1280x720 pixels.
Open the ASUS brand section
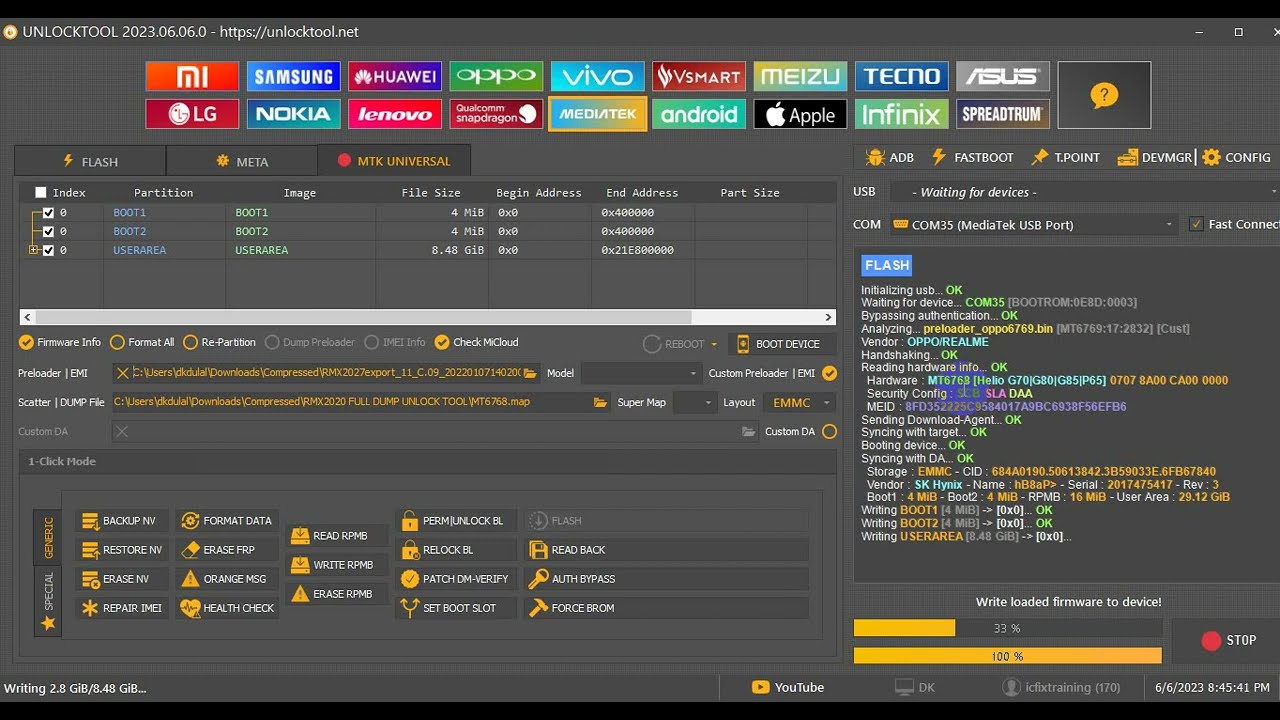[x=1003, y=76]
